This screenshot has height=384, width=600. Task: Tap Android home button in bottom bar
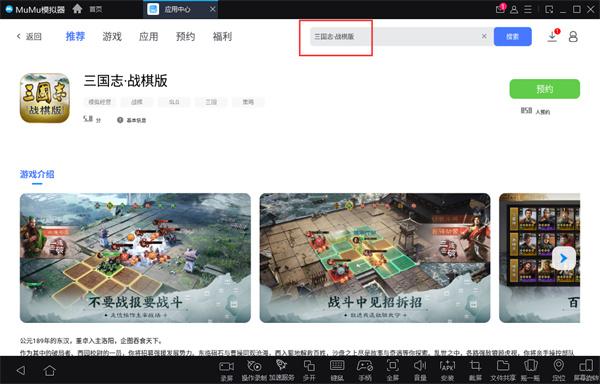pyautogui.click(x=49, y=370)
